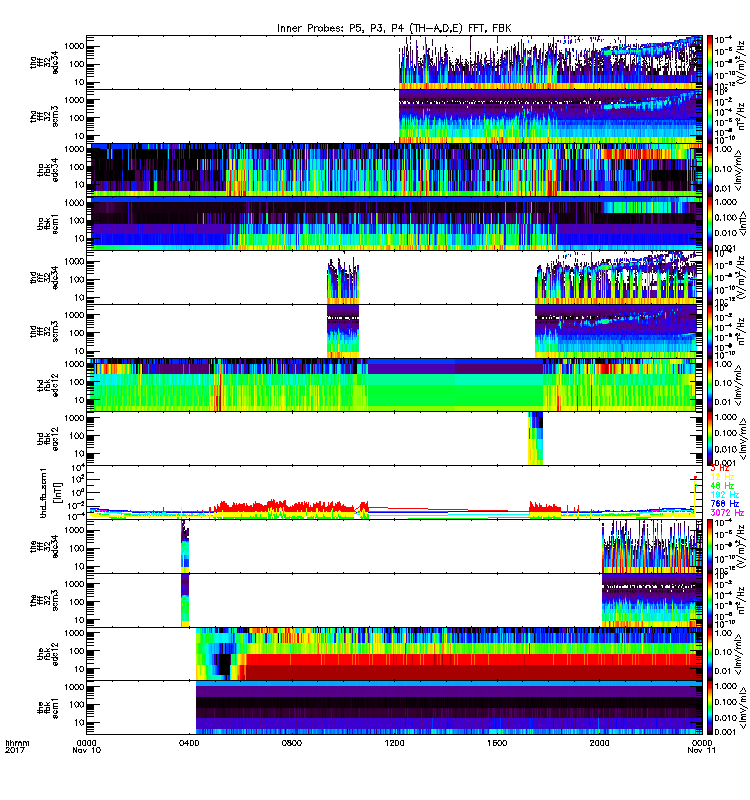The height and width of the screenshot is (800, 750).
Task: Click the color bar beside the fff edc34 panel
Action: tap(709, 546)
